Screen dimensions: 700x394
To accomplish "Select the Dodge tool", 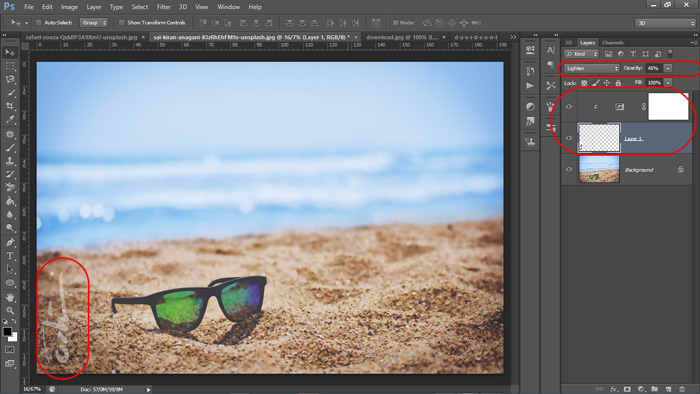I will point(10,228).
